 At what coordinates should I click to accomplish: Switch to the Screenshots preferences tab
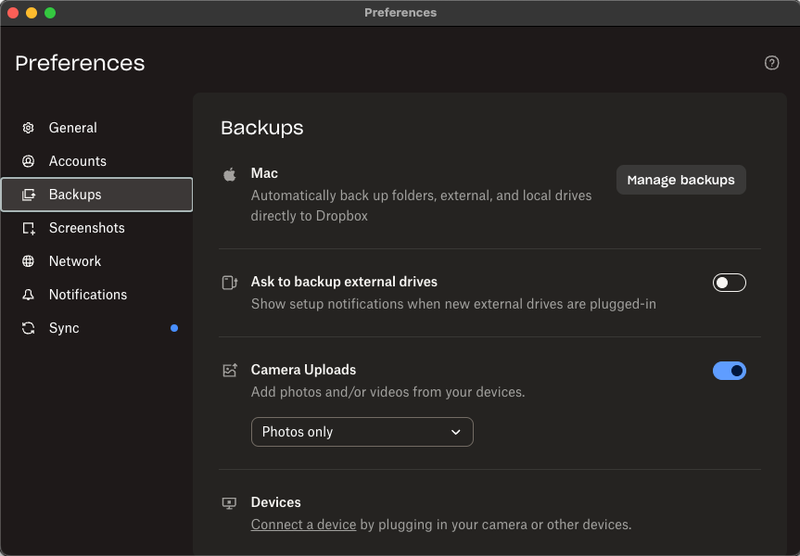(x=87, y=228)
